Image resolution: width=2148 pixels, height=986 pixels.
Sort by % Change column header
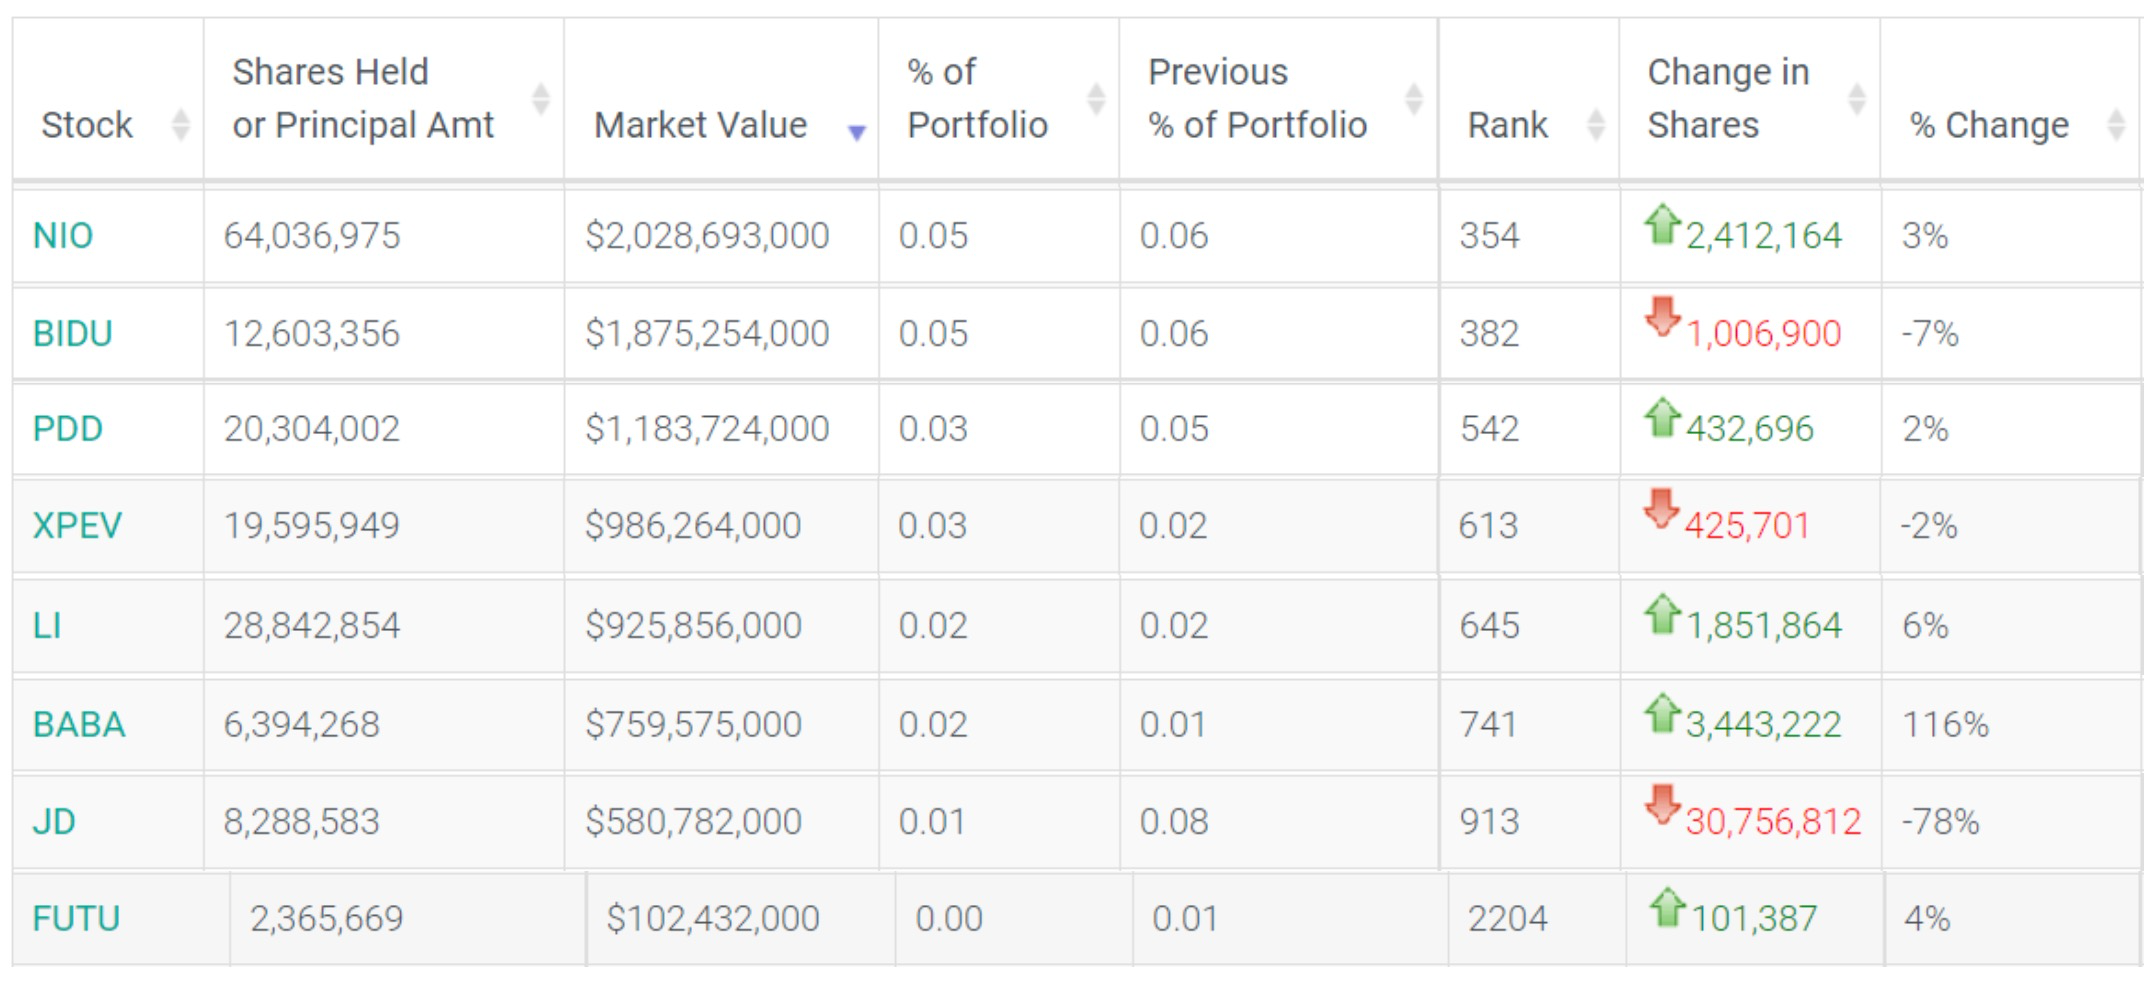(x=1988, y=125)
